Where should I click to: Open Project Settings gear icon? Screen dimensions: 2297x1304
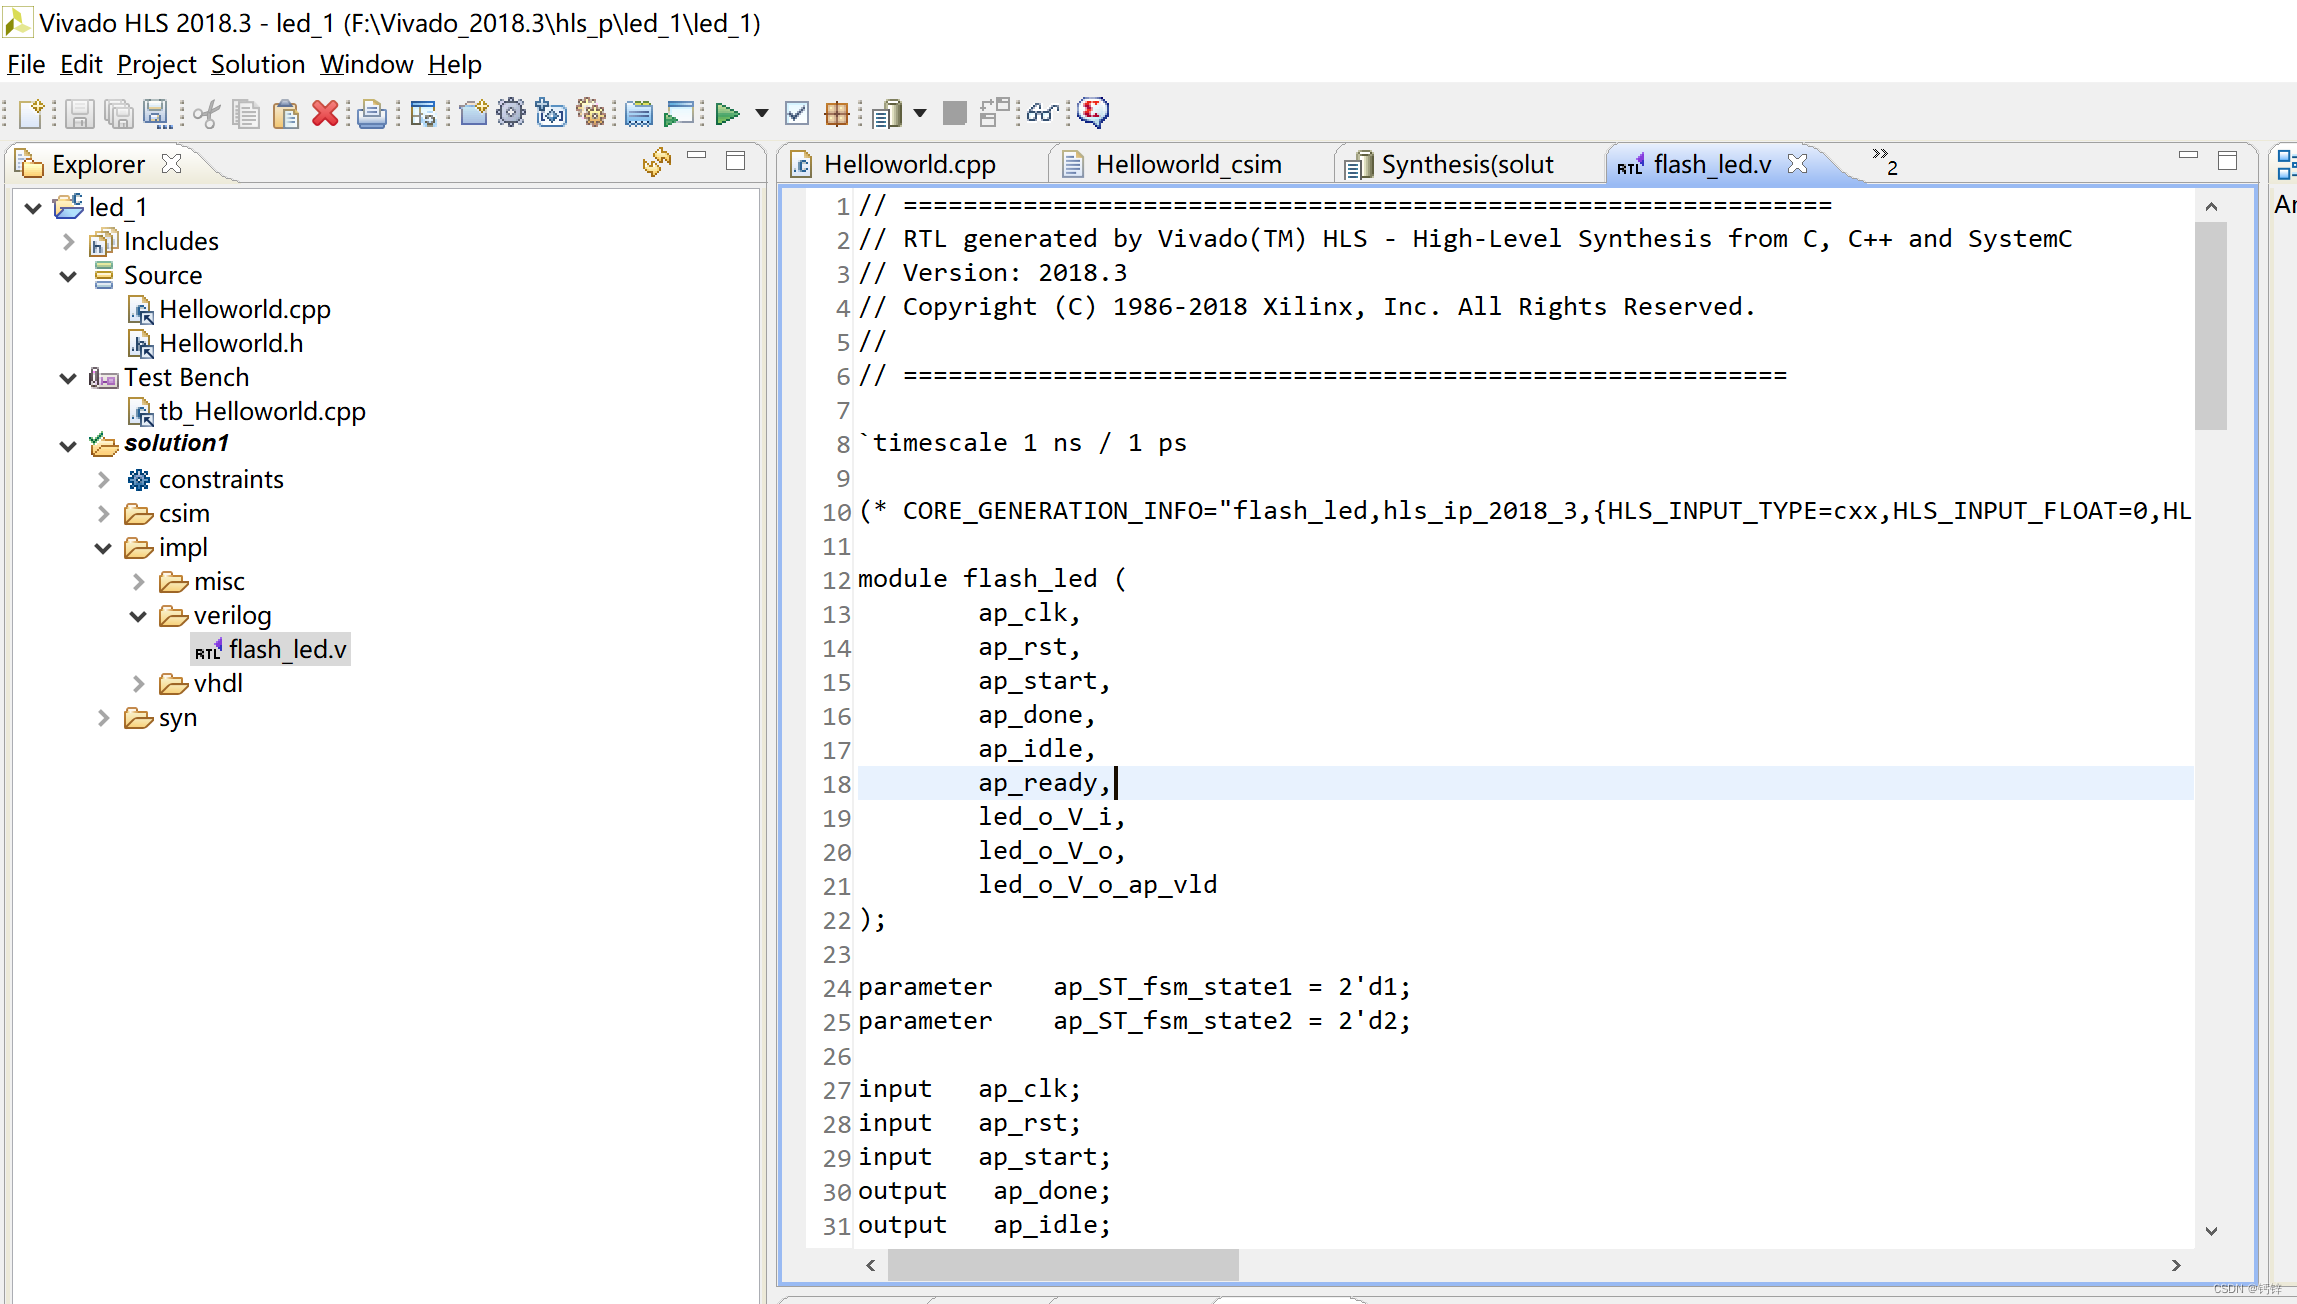(511, 113)
